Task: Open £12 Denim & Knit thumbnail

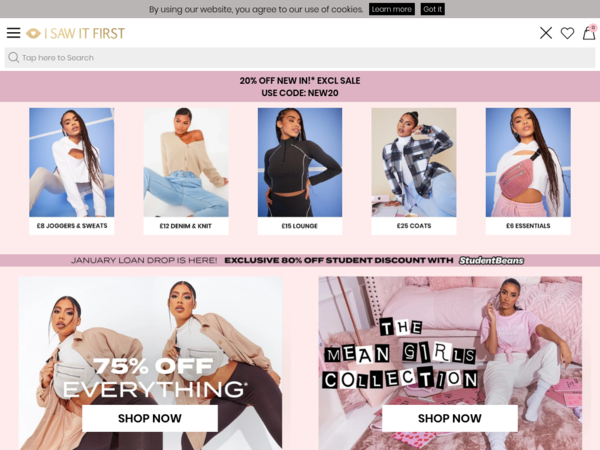Action: 186,171
